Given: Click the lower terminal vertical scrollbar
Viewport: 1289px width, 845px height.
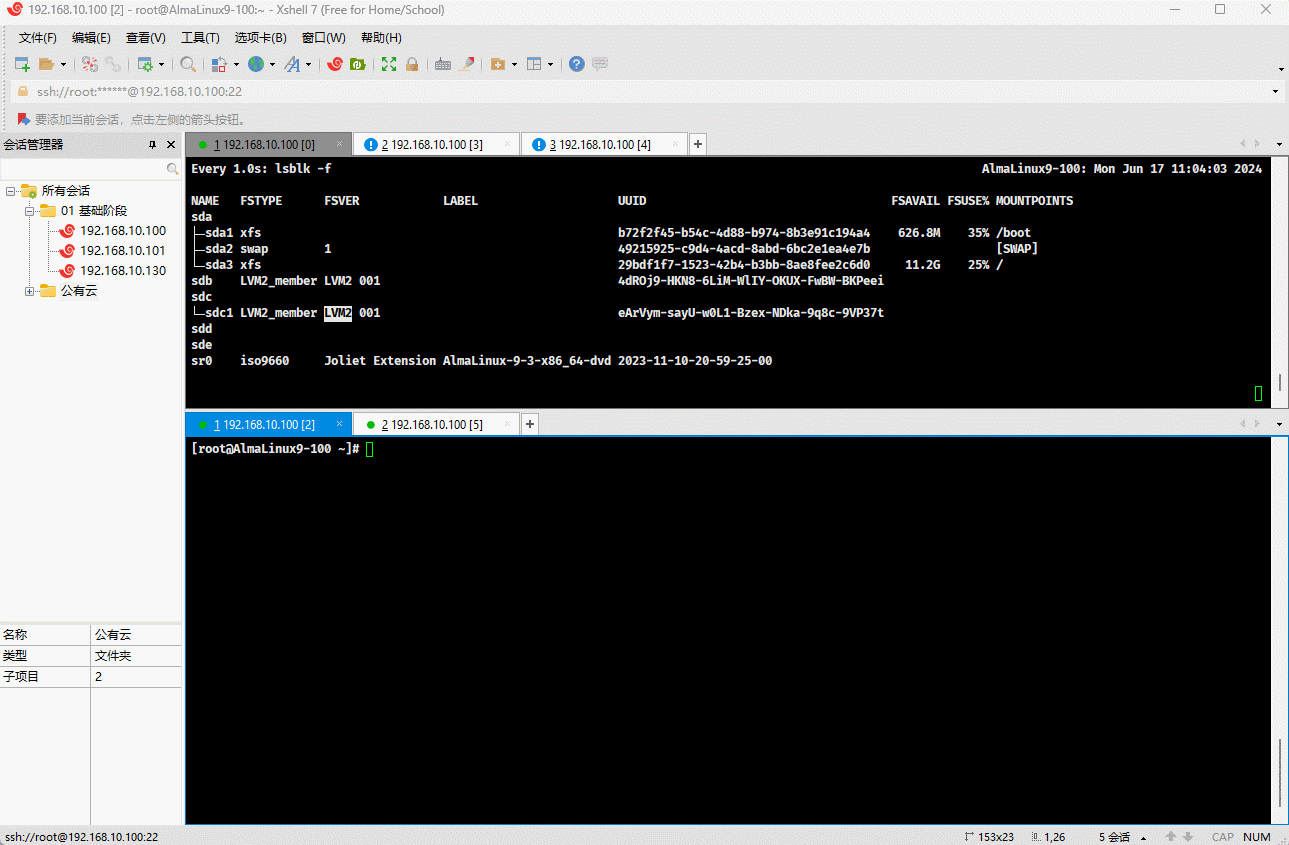Looking at the screenshot, I should tap(1279, 770).
